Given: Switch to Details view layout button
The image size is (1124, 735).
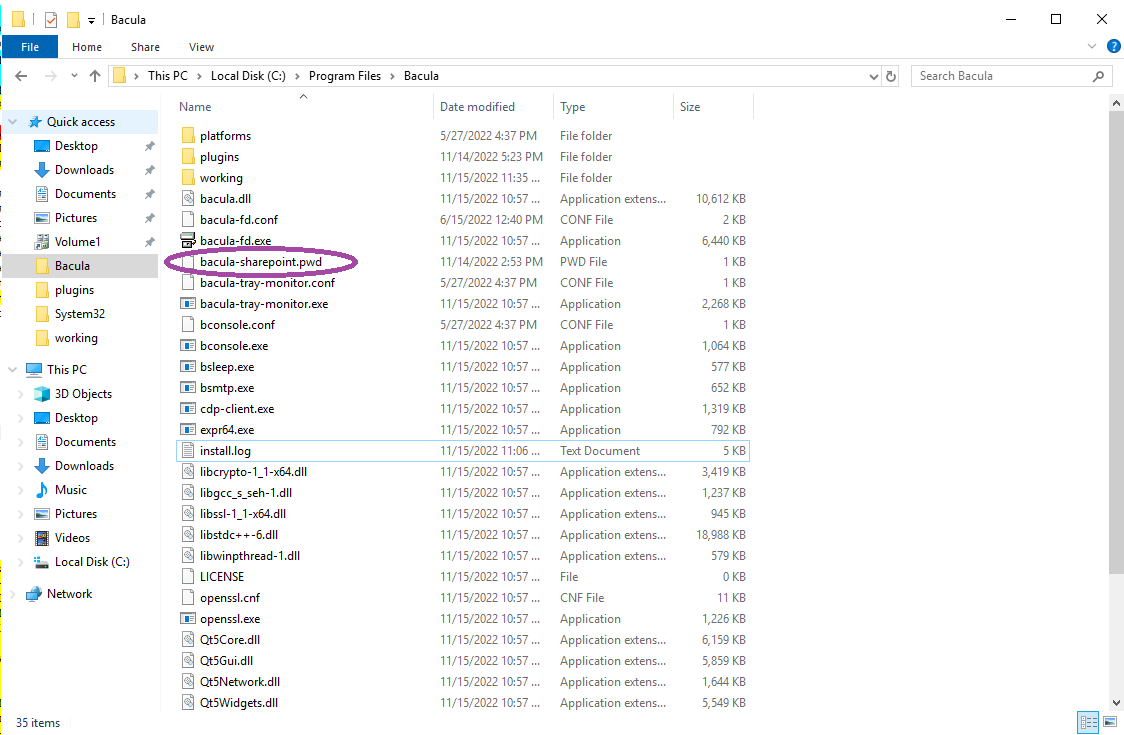Looking at the screenshot, I should pyautogui.click(x=1088, y=723).
